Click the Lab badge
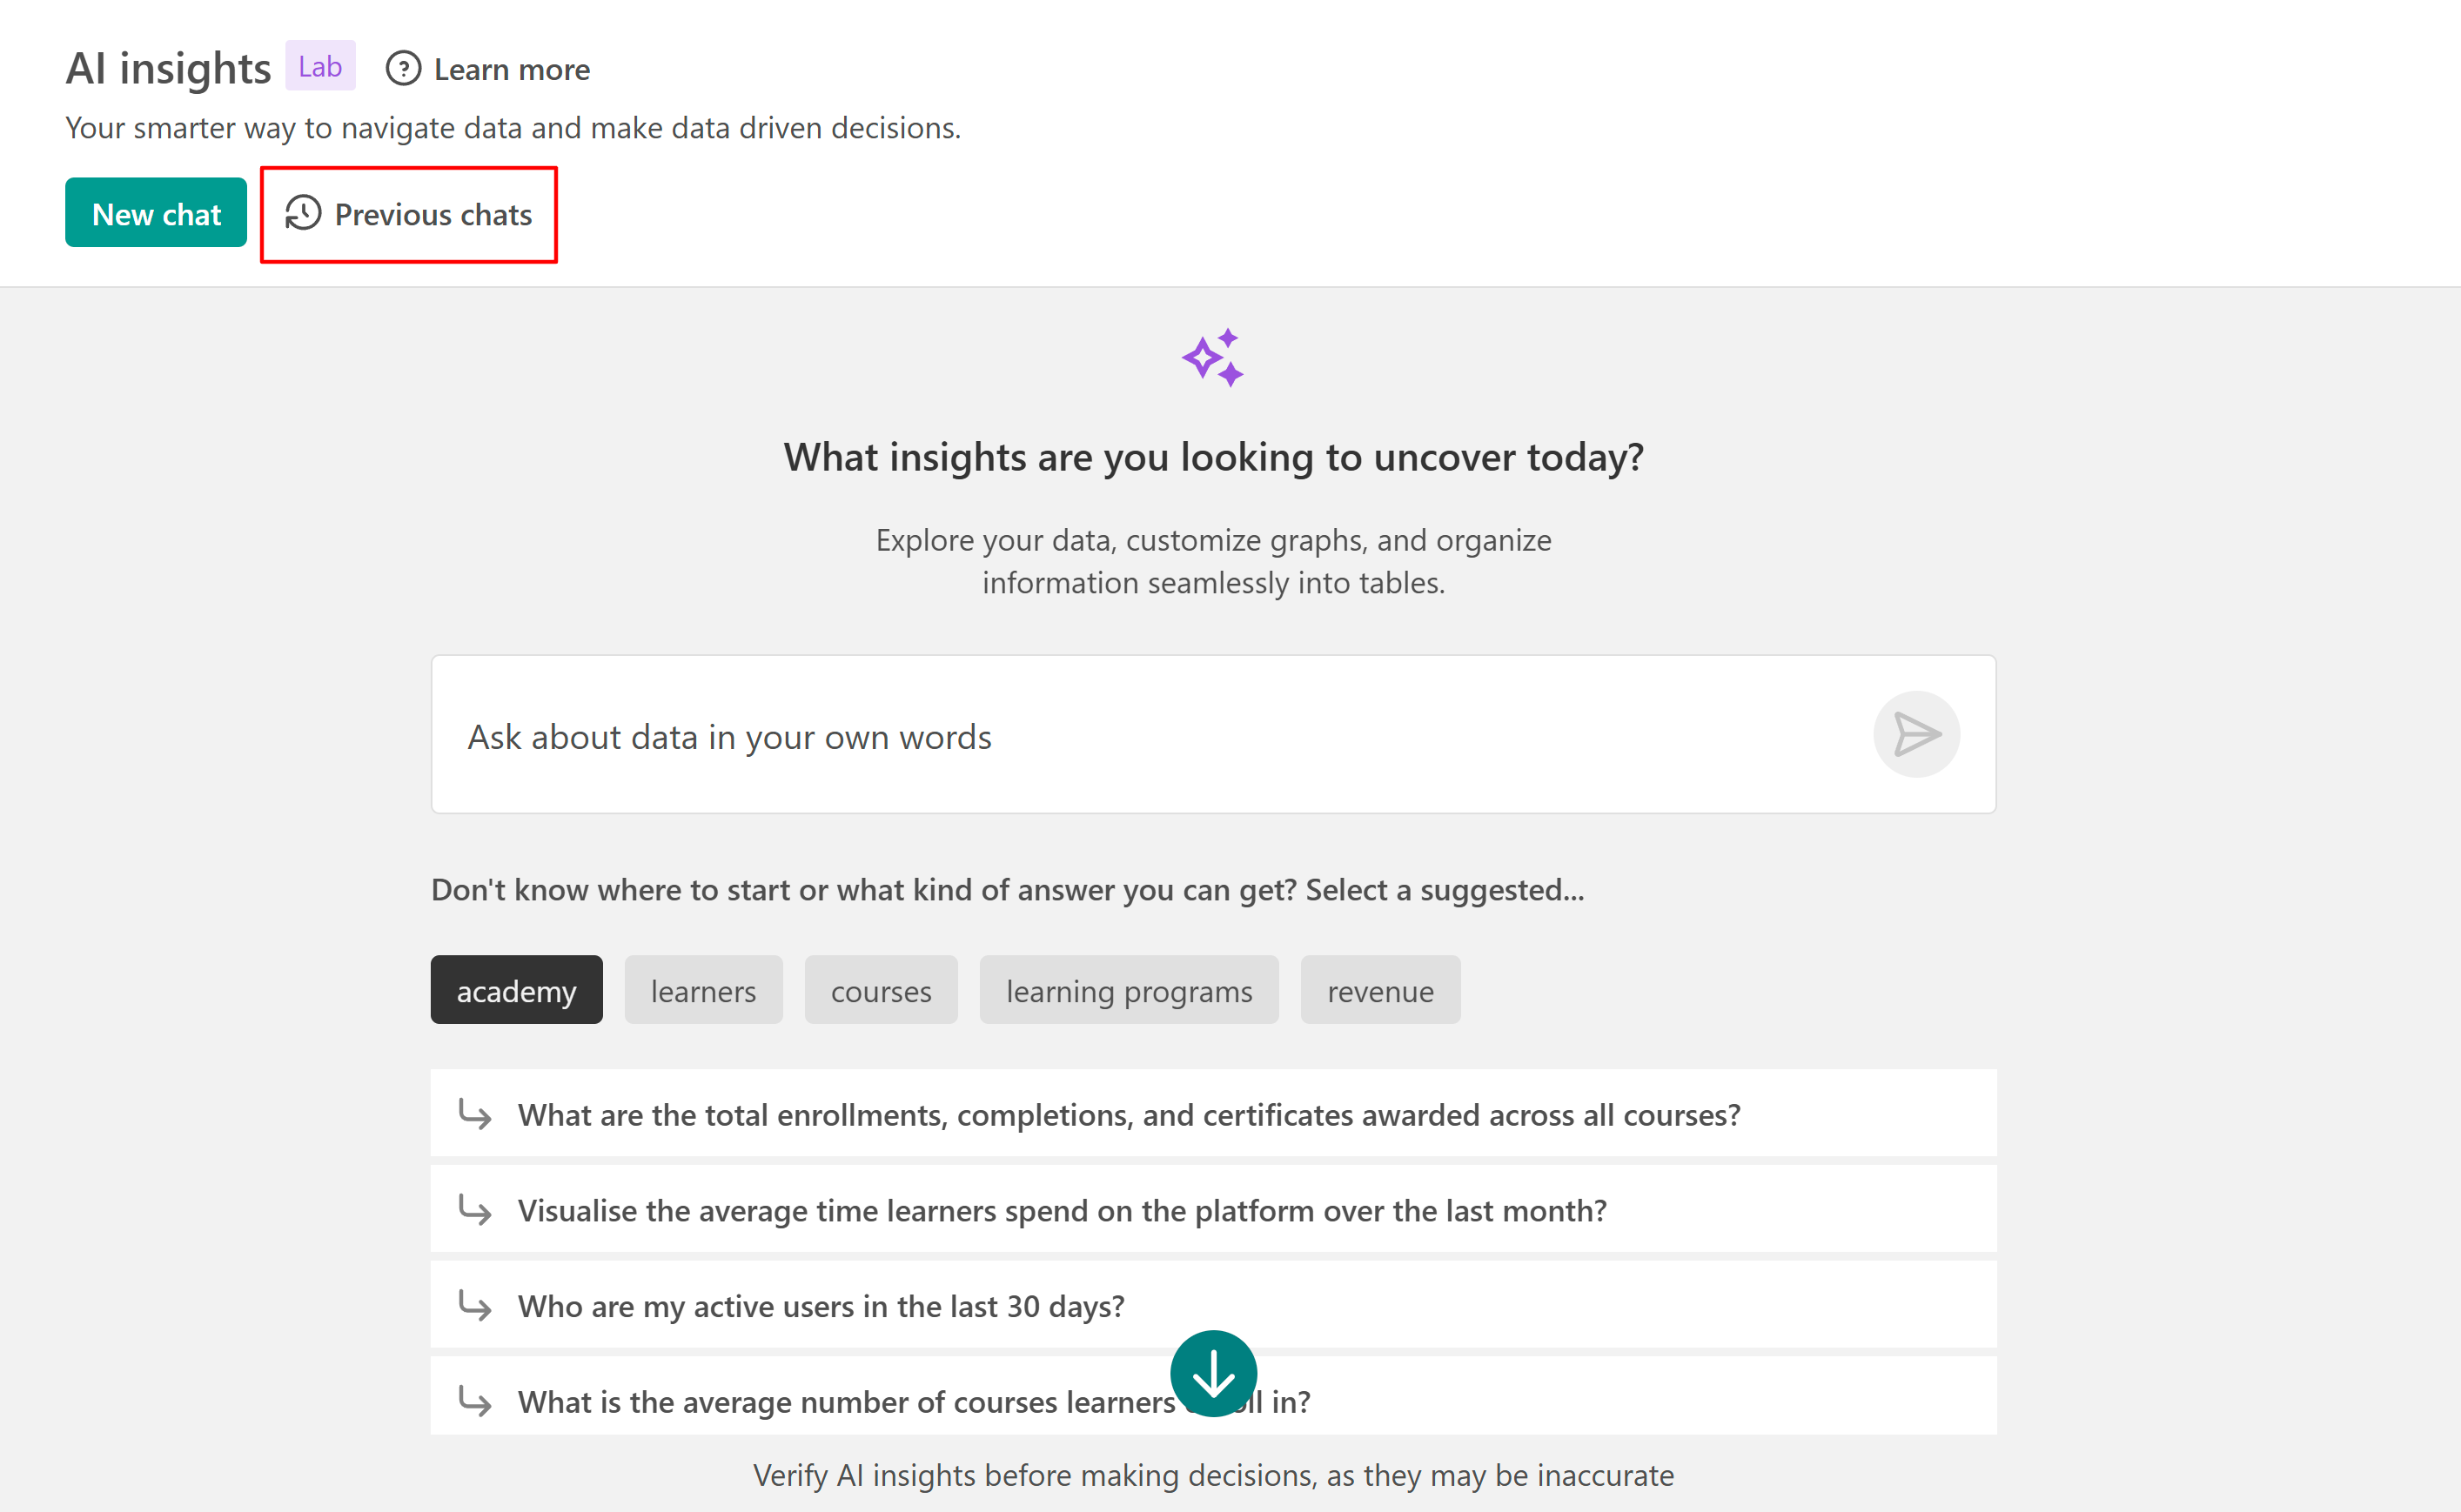The height and width of the screenshot is (1512, 2461). [320, 66]
